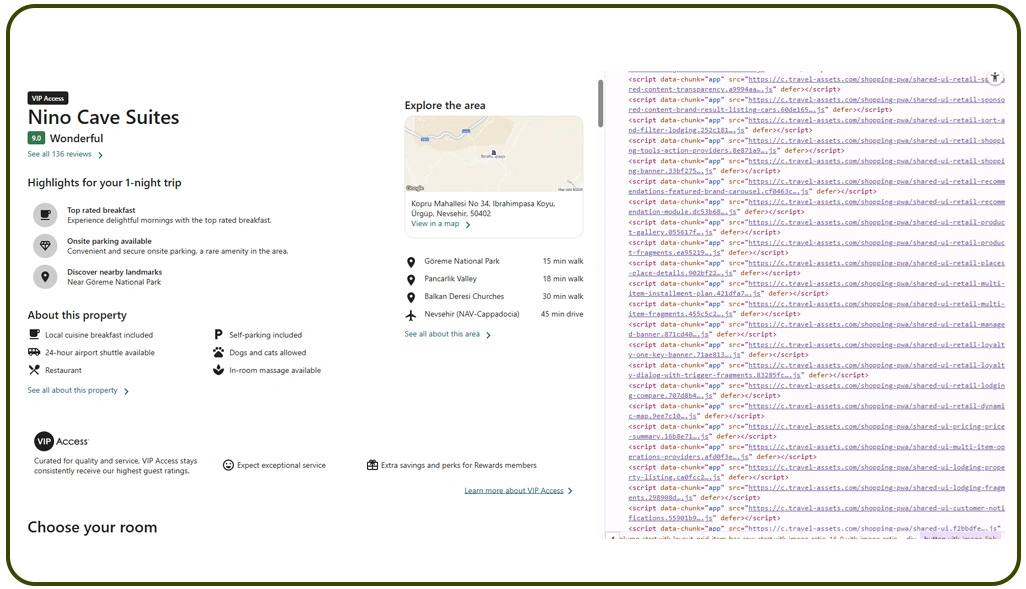Click the paw icon for dogs and cats allowed
The image size is (1026, 589).
coord(219,352)
